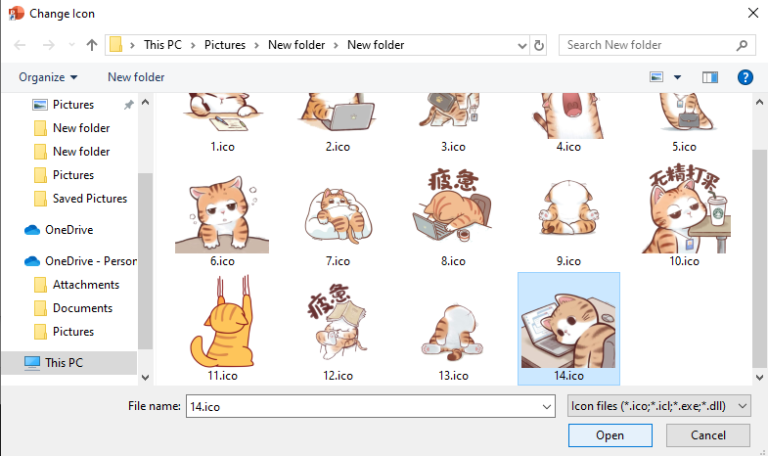Select the 5.ico briefcase cat icon
The width and height of the screenshot is (768, 456).
point(684,122)
